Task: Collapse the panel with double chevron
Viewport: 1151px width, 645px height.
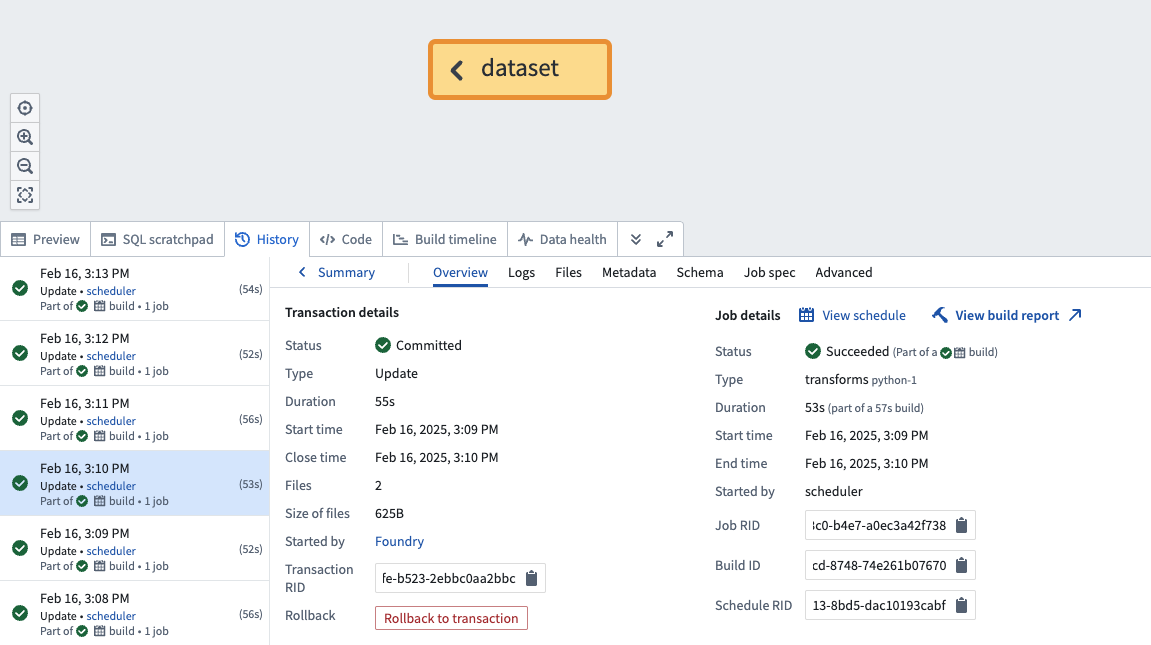Action: pos(636,239)
